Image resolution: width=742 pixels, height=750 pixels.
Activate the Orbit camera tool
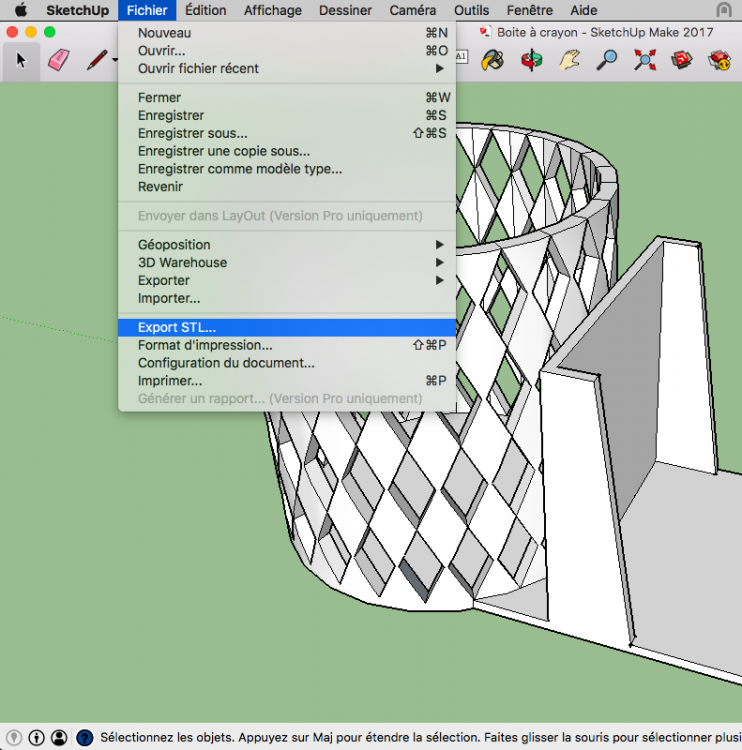[532, 61]
